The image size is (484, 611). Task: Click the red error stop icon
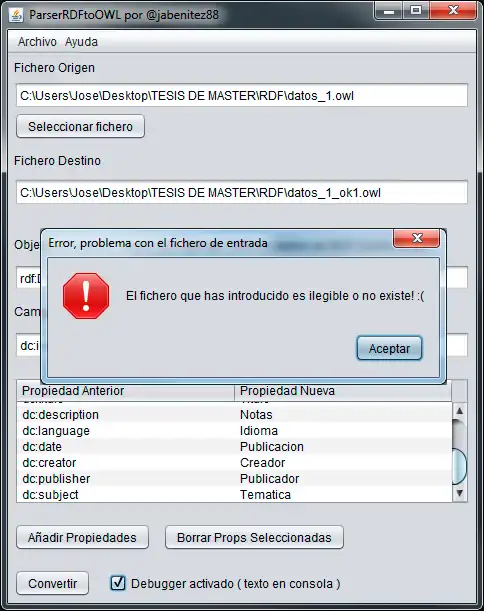pyautogui.click(x=86, y=296)
